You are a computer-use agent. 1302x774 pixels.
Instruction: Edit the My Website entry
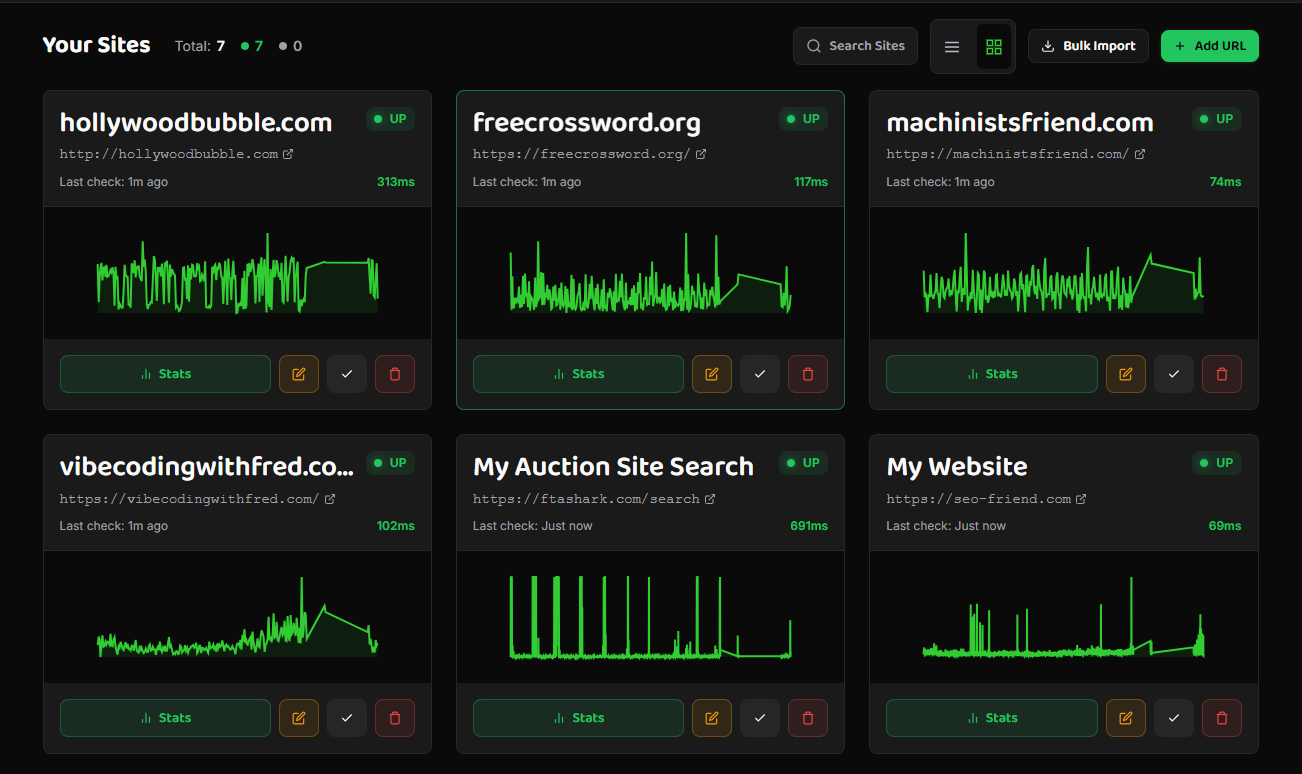tap(1125, 717)
